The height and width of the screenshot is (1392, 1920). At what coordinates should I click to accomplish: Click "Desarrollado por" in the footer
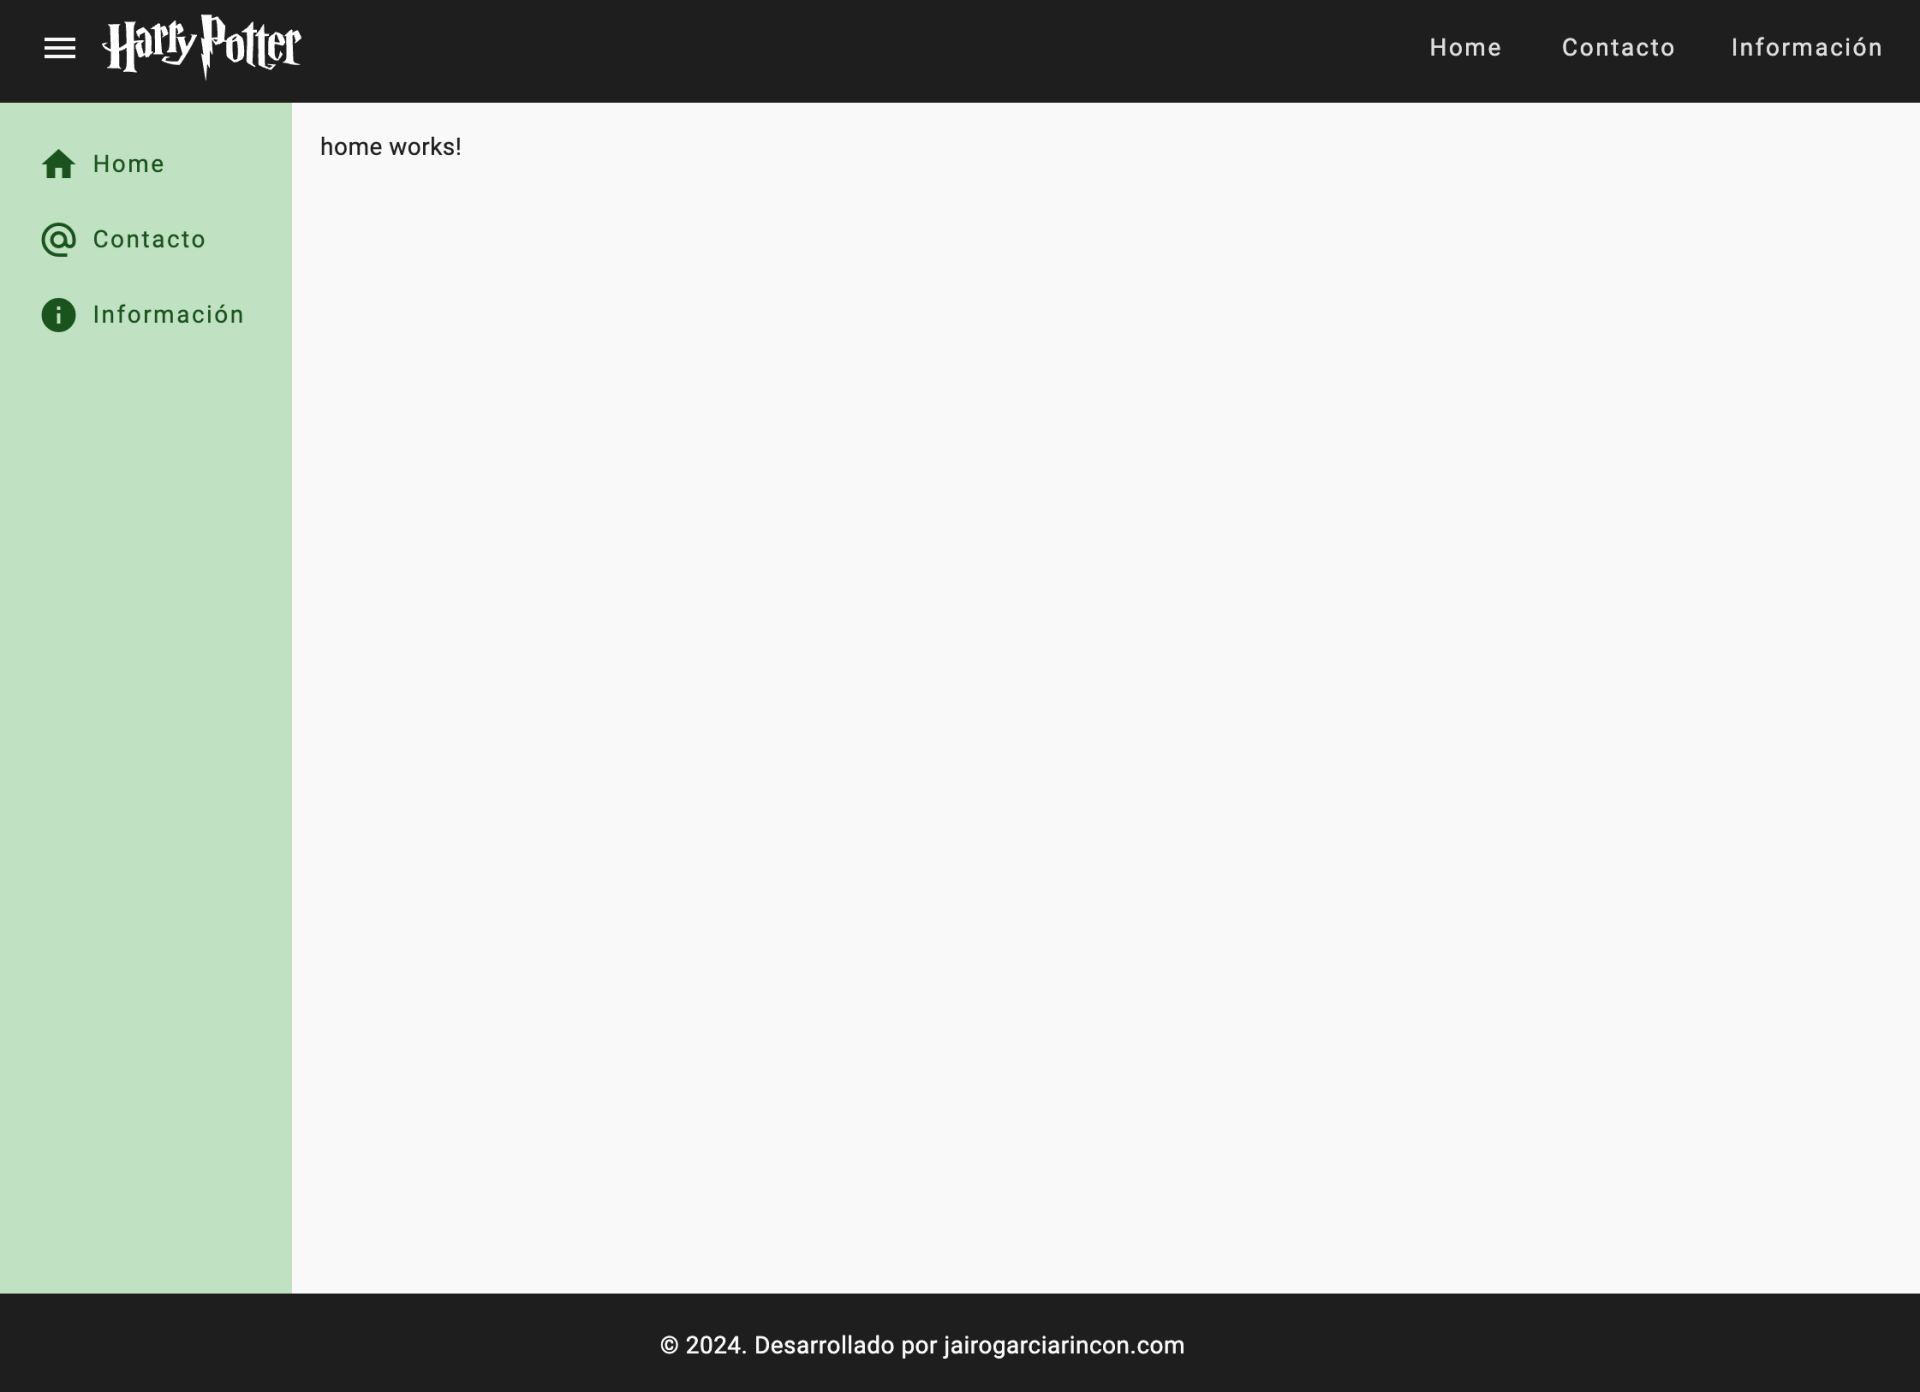845,1346
